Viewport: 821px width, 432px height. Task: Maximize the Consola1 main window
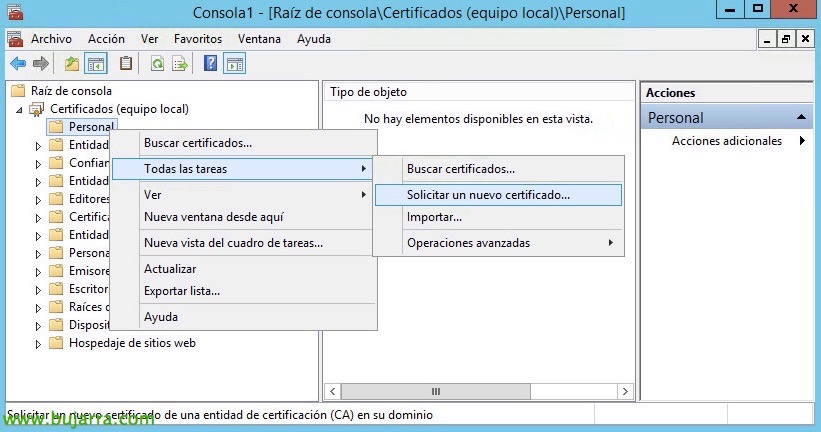click(758, 9)
